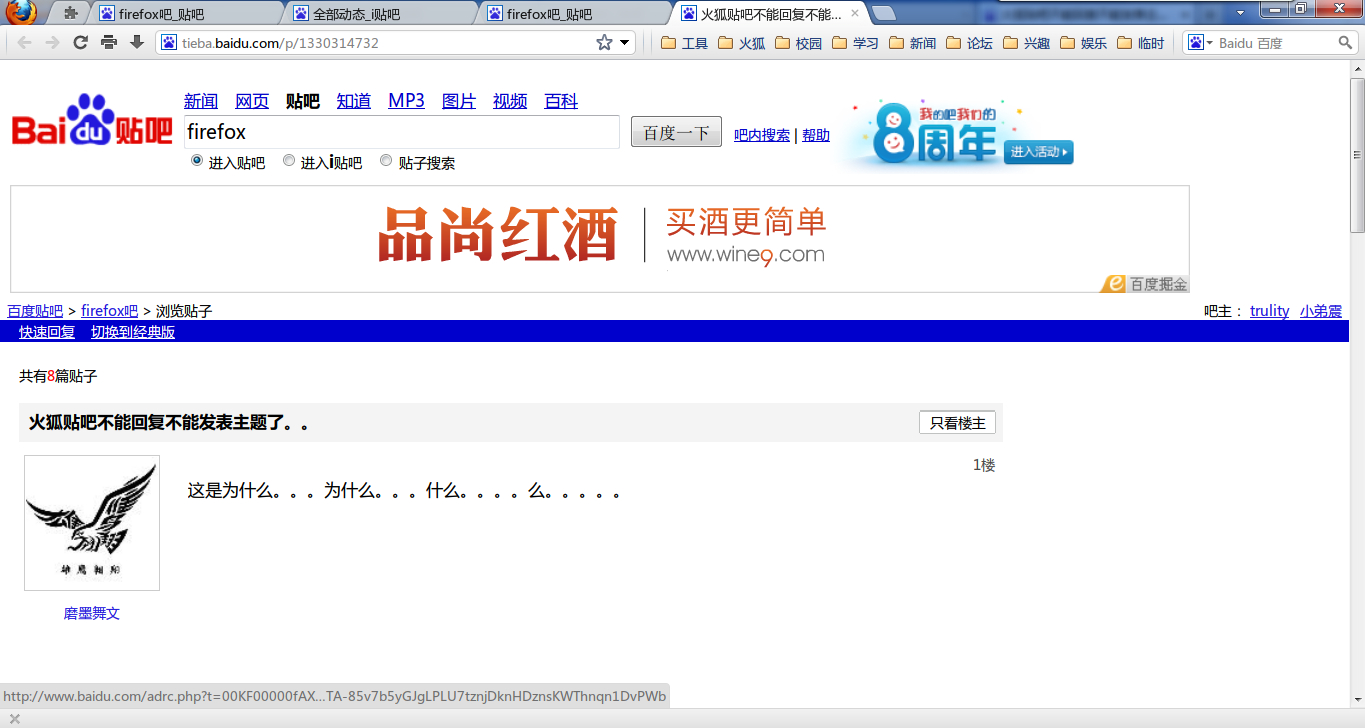Click the Baidu Tieba logo
Screen dimensions: 1365x728
click(x=92, y=121)
